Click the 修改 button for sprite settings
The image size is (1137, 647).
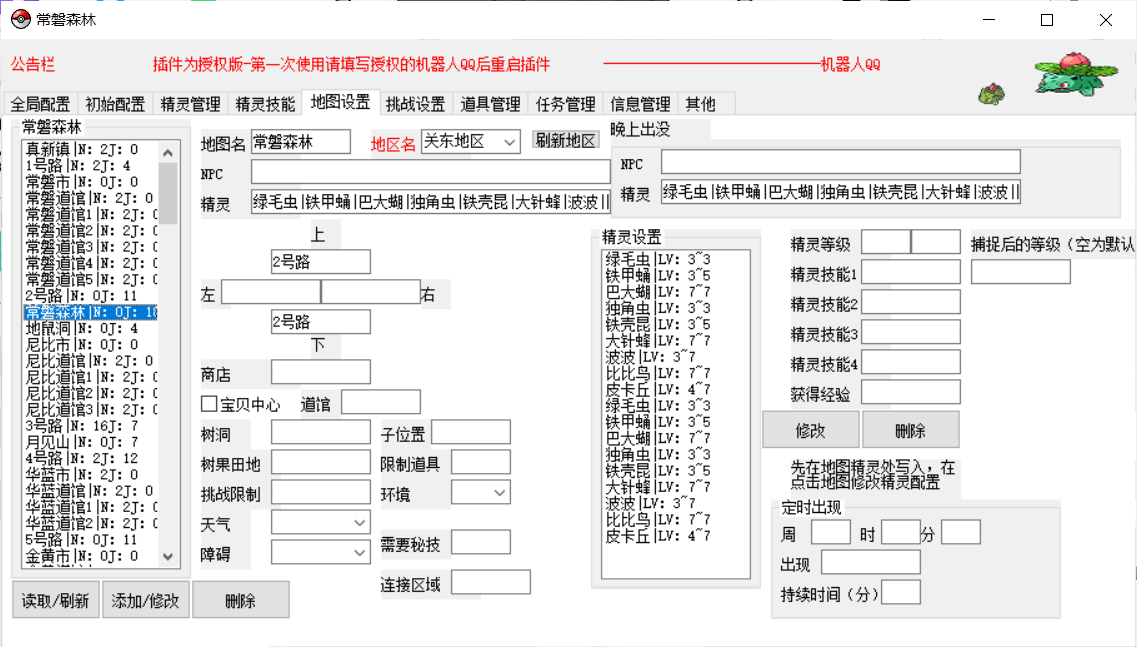click(810, 430)
